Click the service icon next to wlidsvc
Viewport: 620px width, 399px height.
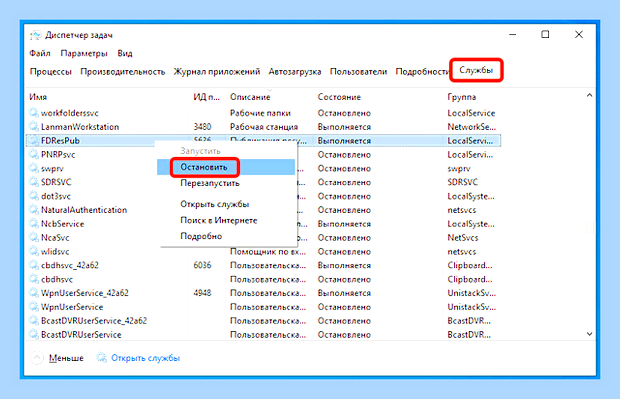click(x=34, y=251)
